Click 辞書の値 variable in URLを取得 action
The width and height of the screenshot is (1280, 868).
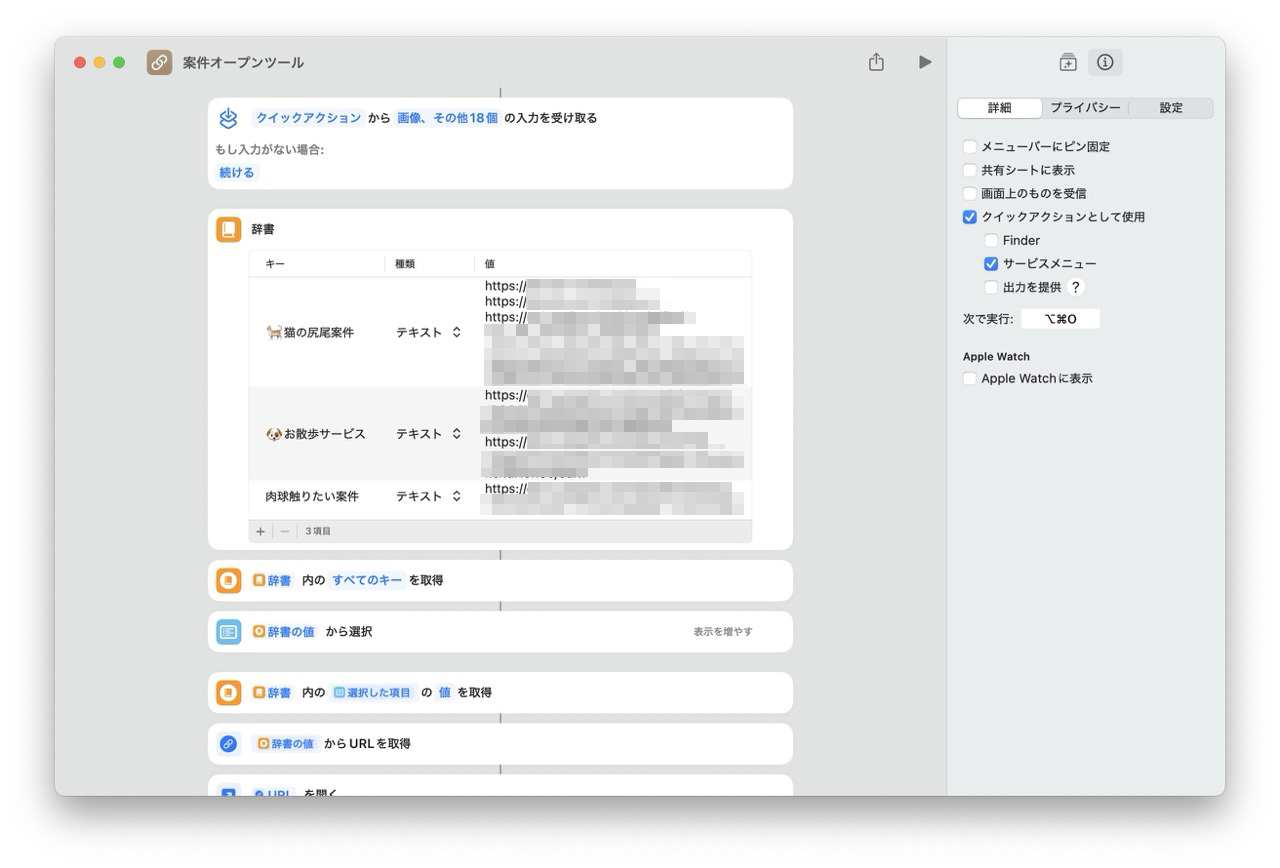click(285, 744)
